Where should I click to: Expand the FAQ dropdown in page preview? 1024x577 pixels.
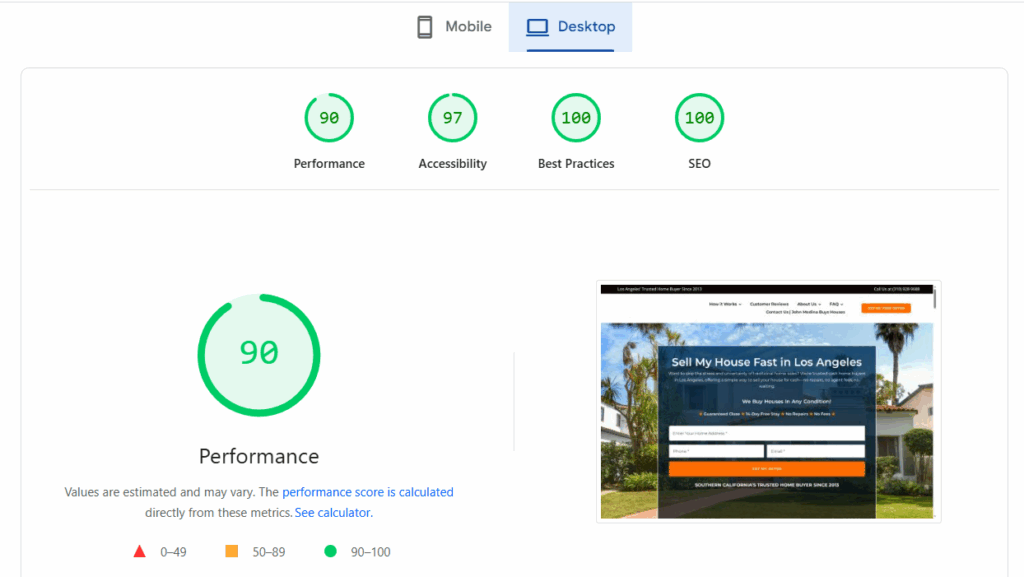coord(836,303)
